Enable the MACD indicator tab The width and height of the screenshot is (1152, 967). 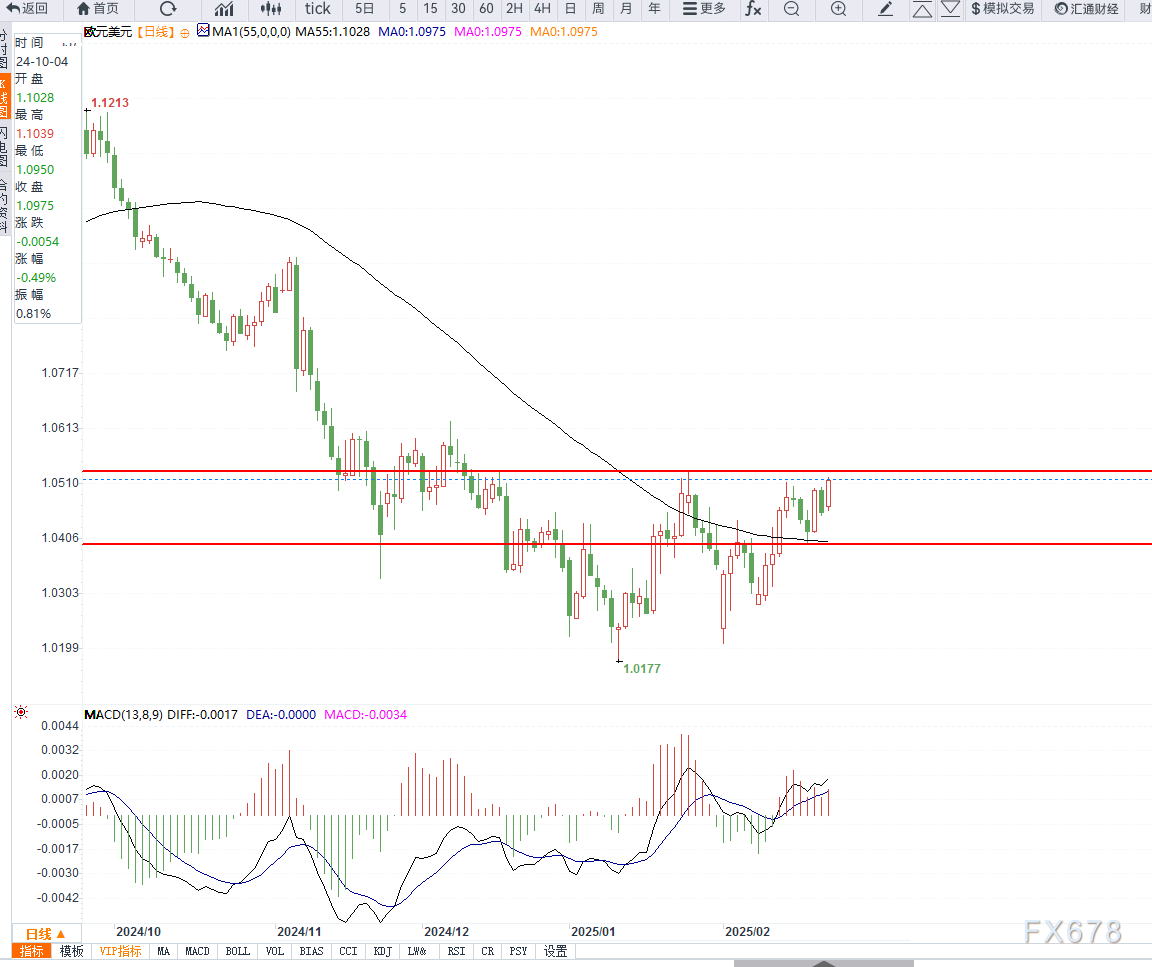[197, 951]
